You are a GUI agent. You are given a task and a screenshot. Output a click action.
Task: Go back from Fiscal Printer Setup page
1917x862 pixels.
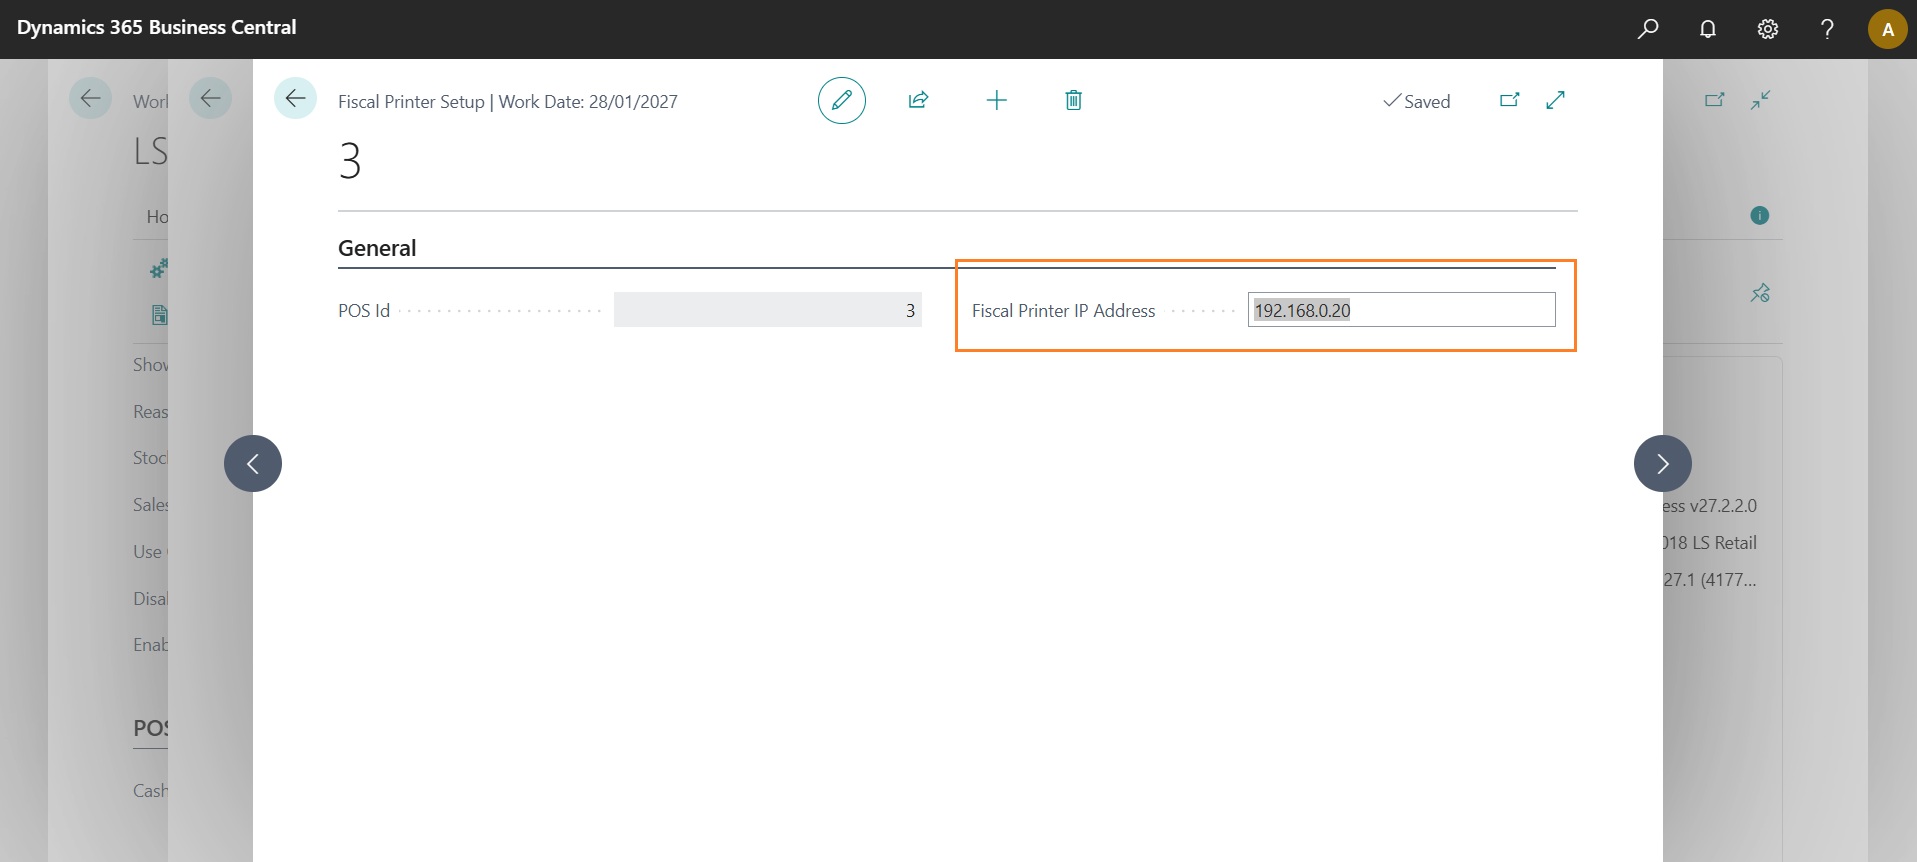click(295, 98)
